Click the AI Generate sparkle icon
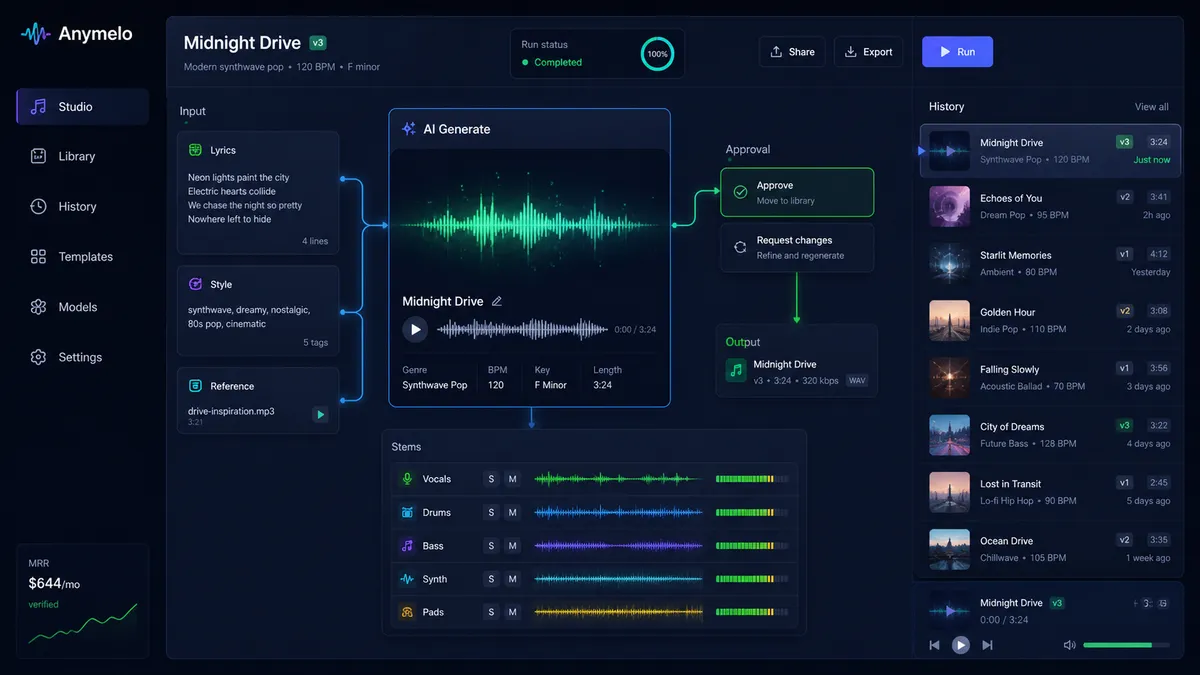This screenshot has height=675, width=1200. click(x=408, y=129)
